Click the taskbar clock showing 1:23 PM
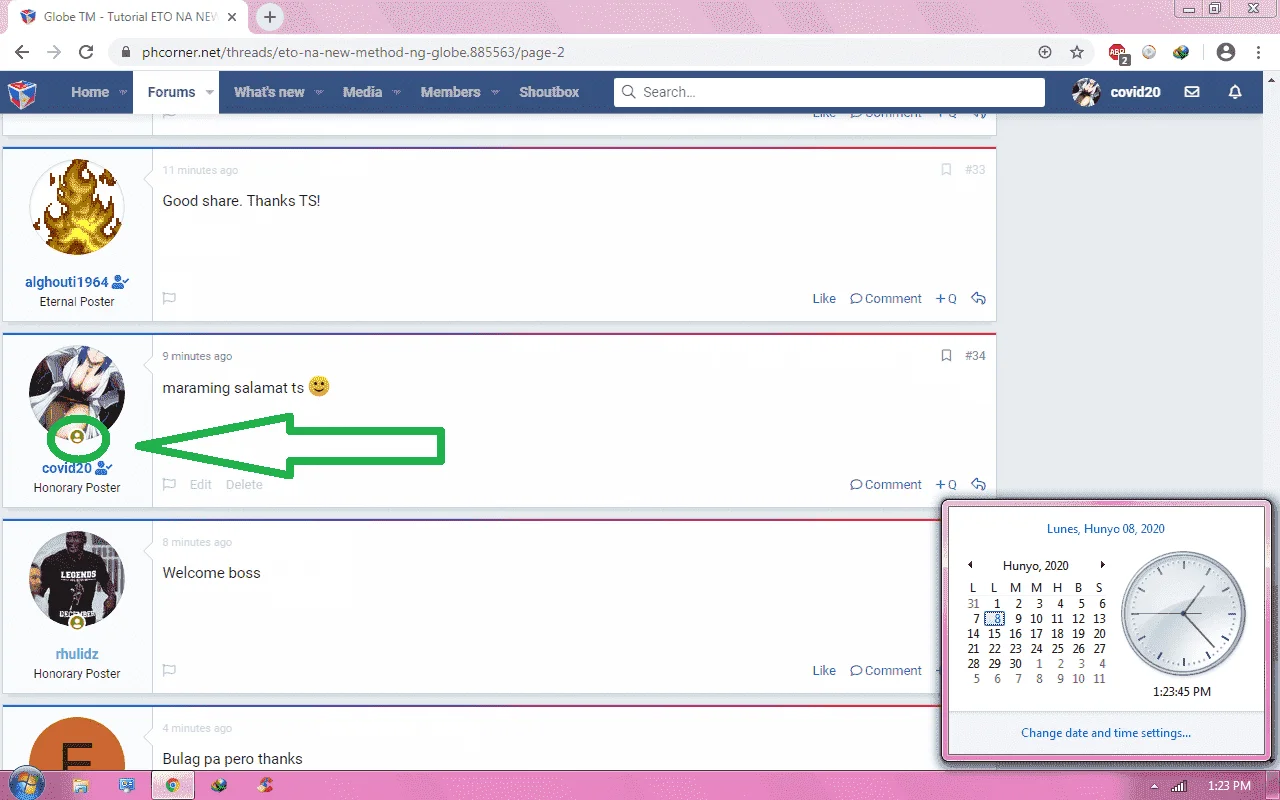The height and width of the screenshot is (800, 1280). [1229, 786]
